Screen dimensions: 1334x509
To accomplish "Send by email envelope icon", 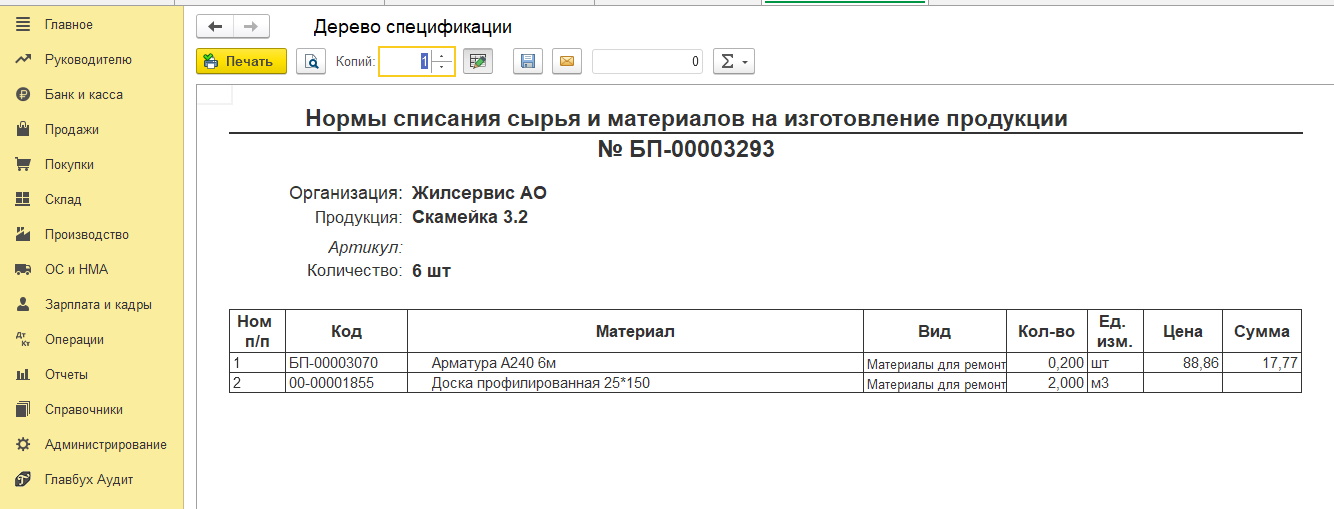I will point(567,61).
